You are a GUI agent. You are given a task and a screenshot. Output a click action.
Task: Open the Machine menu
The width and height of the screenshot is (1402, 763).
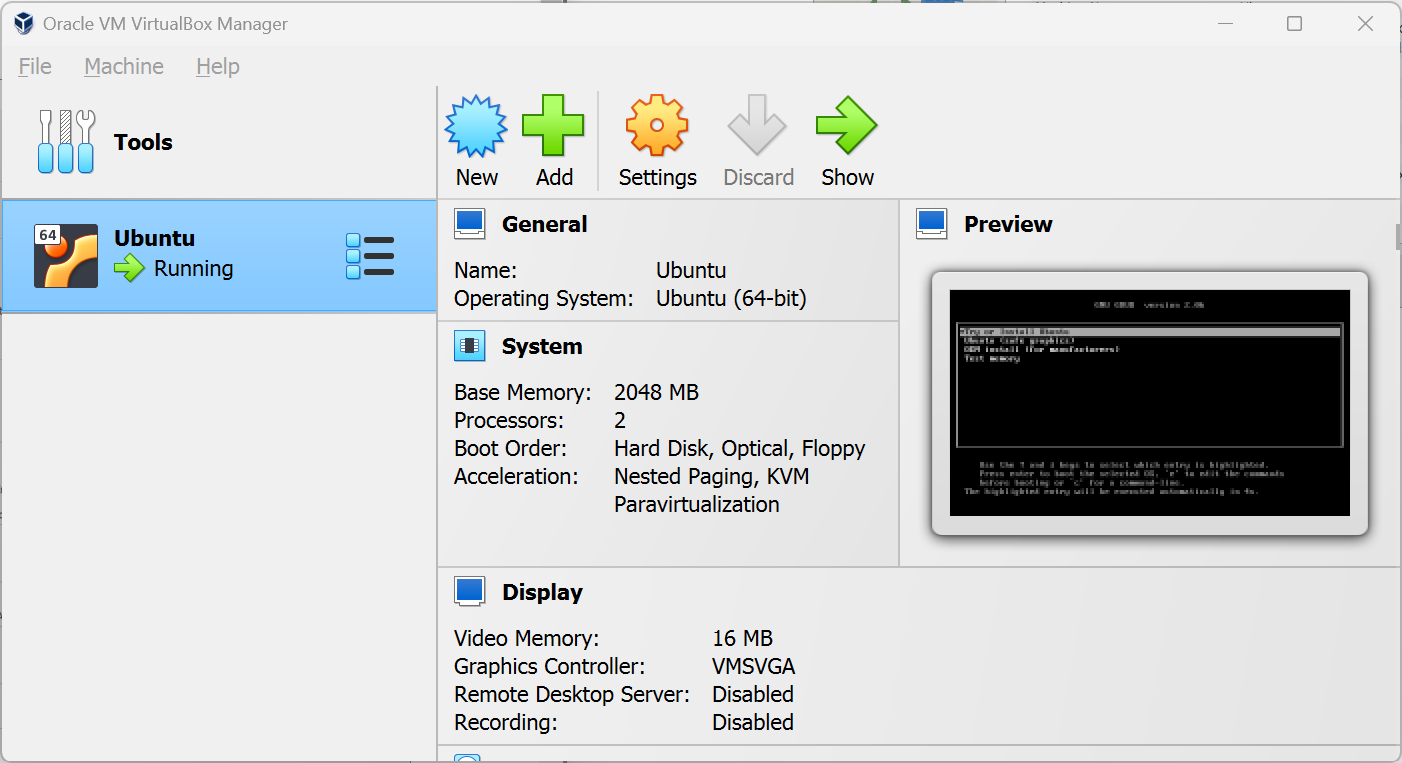pyautogui.click(x=124, y=66)
